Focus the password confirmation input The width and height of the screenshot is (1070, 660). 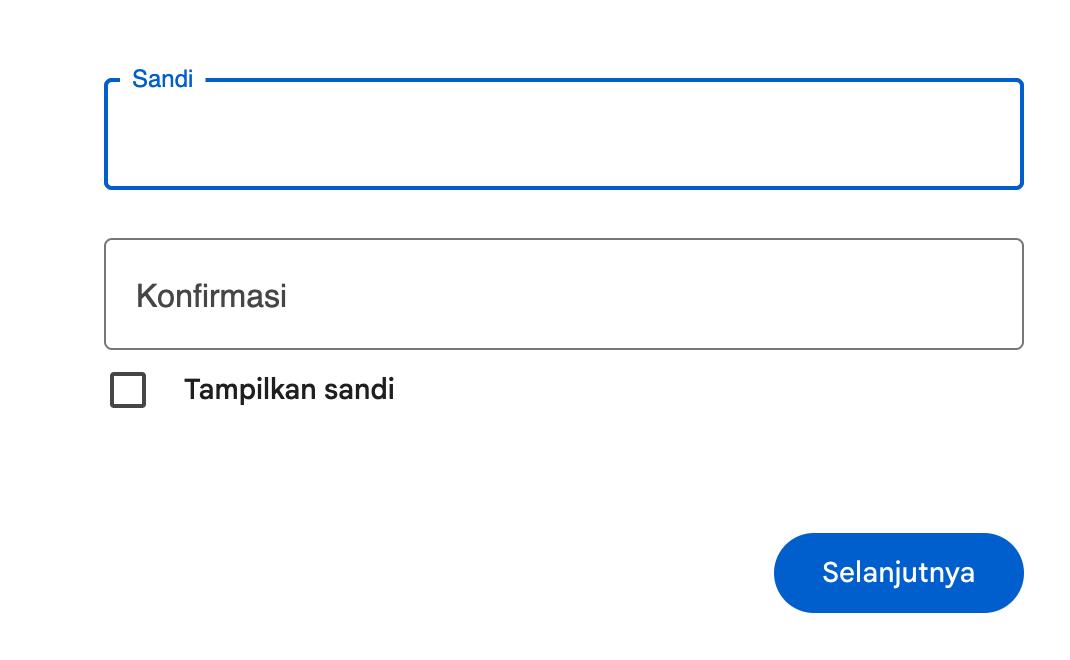563,293
